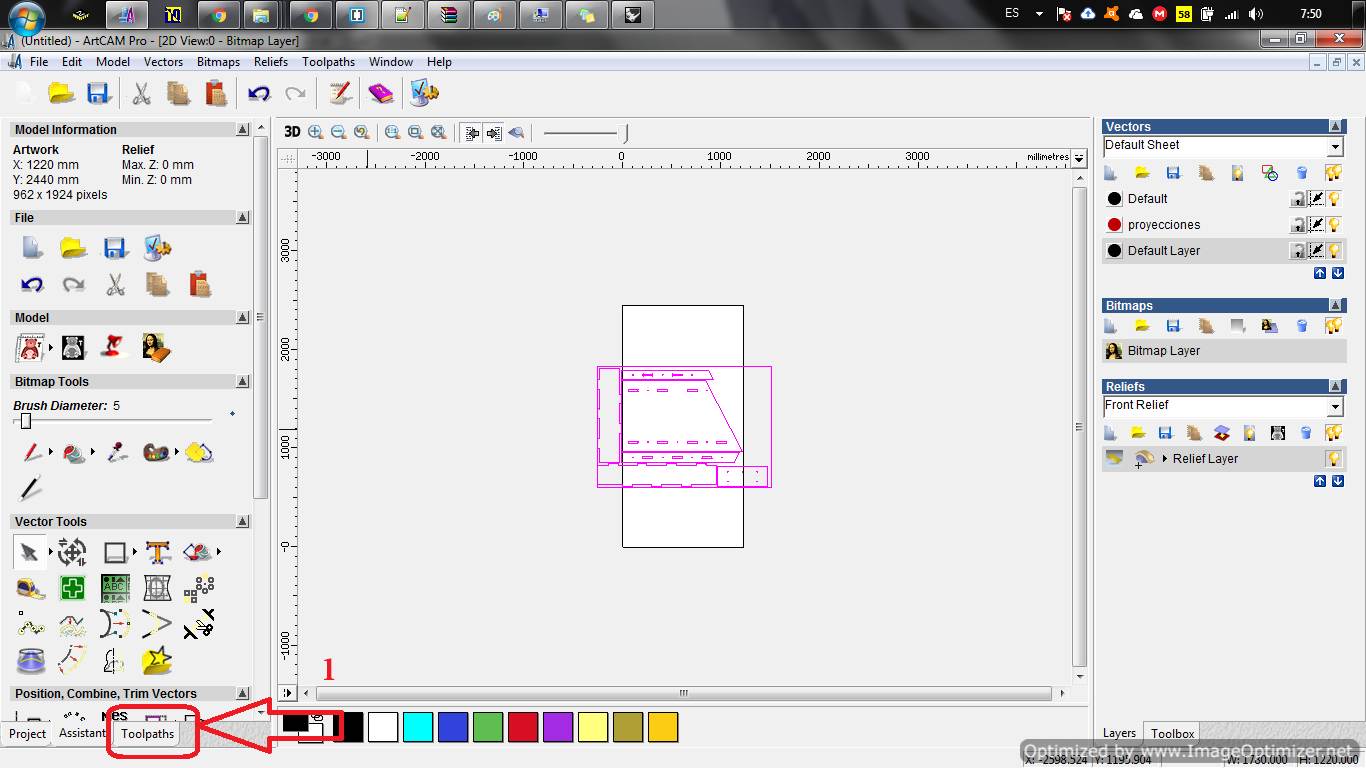The height and width of the screenshot is (768, 1366).
Task: Click the Mona Lisa icon in Model section
Action: click(x=156, y=348)
